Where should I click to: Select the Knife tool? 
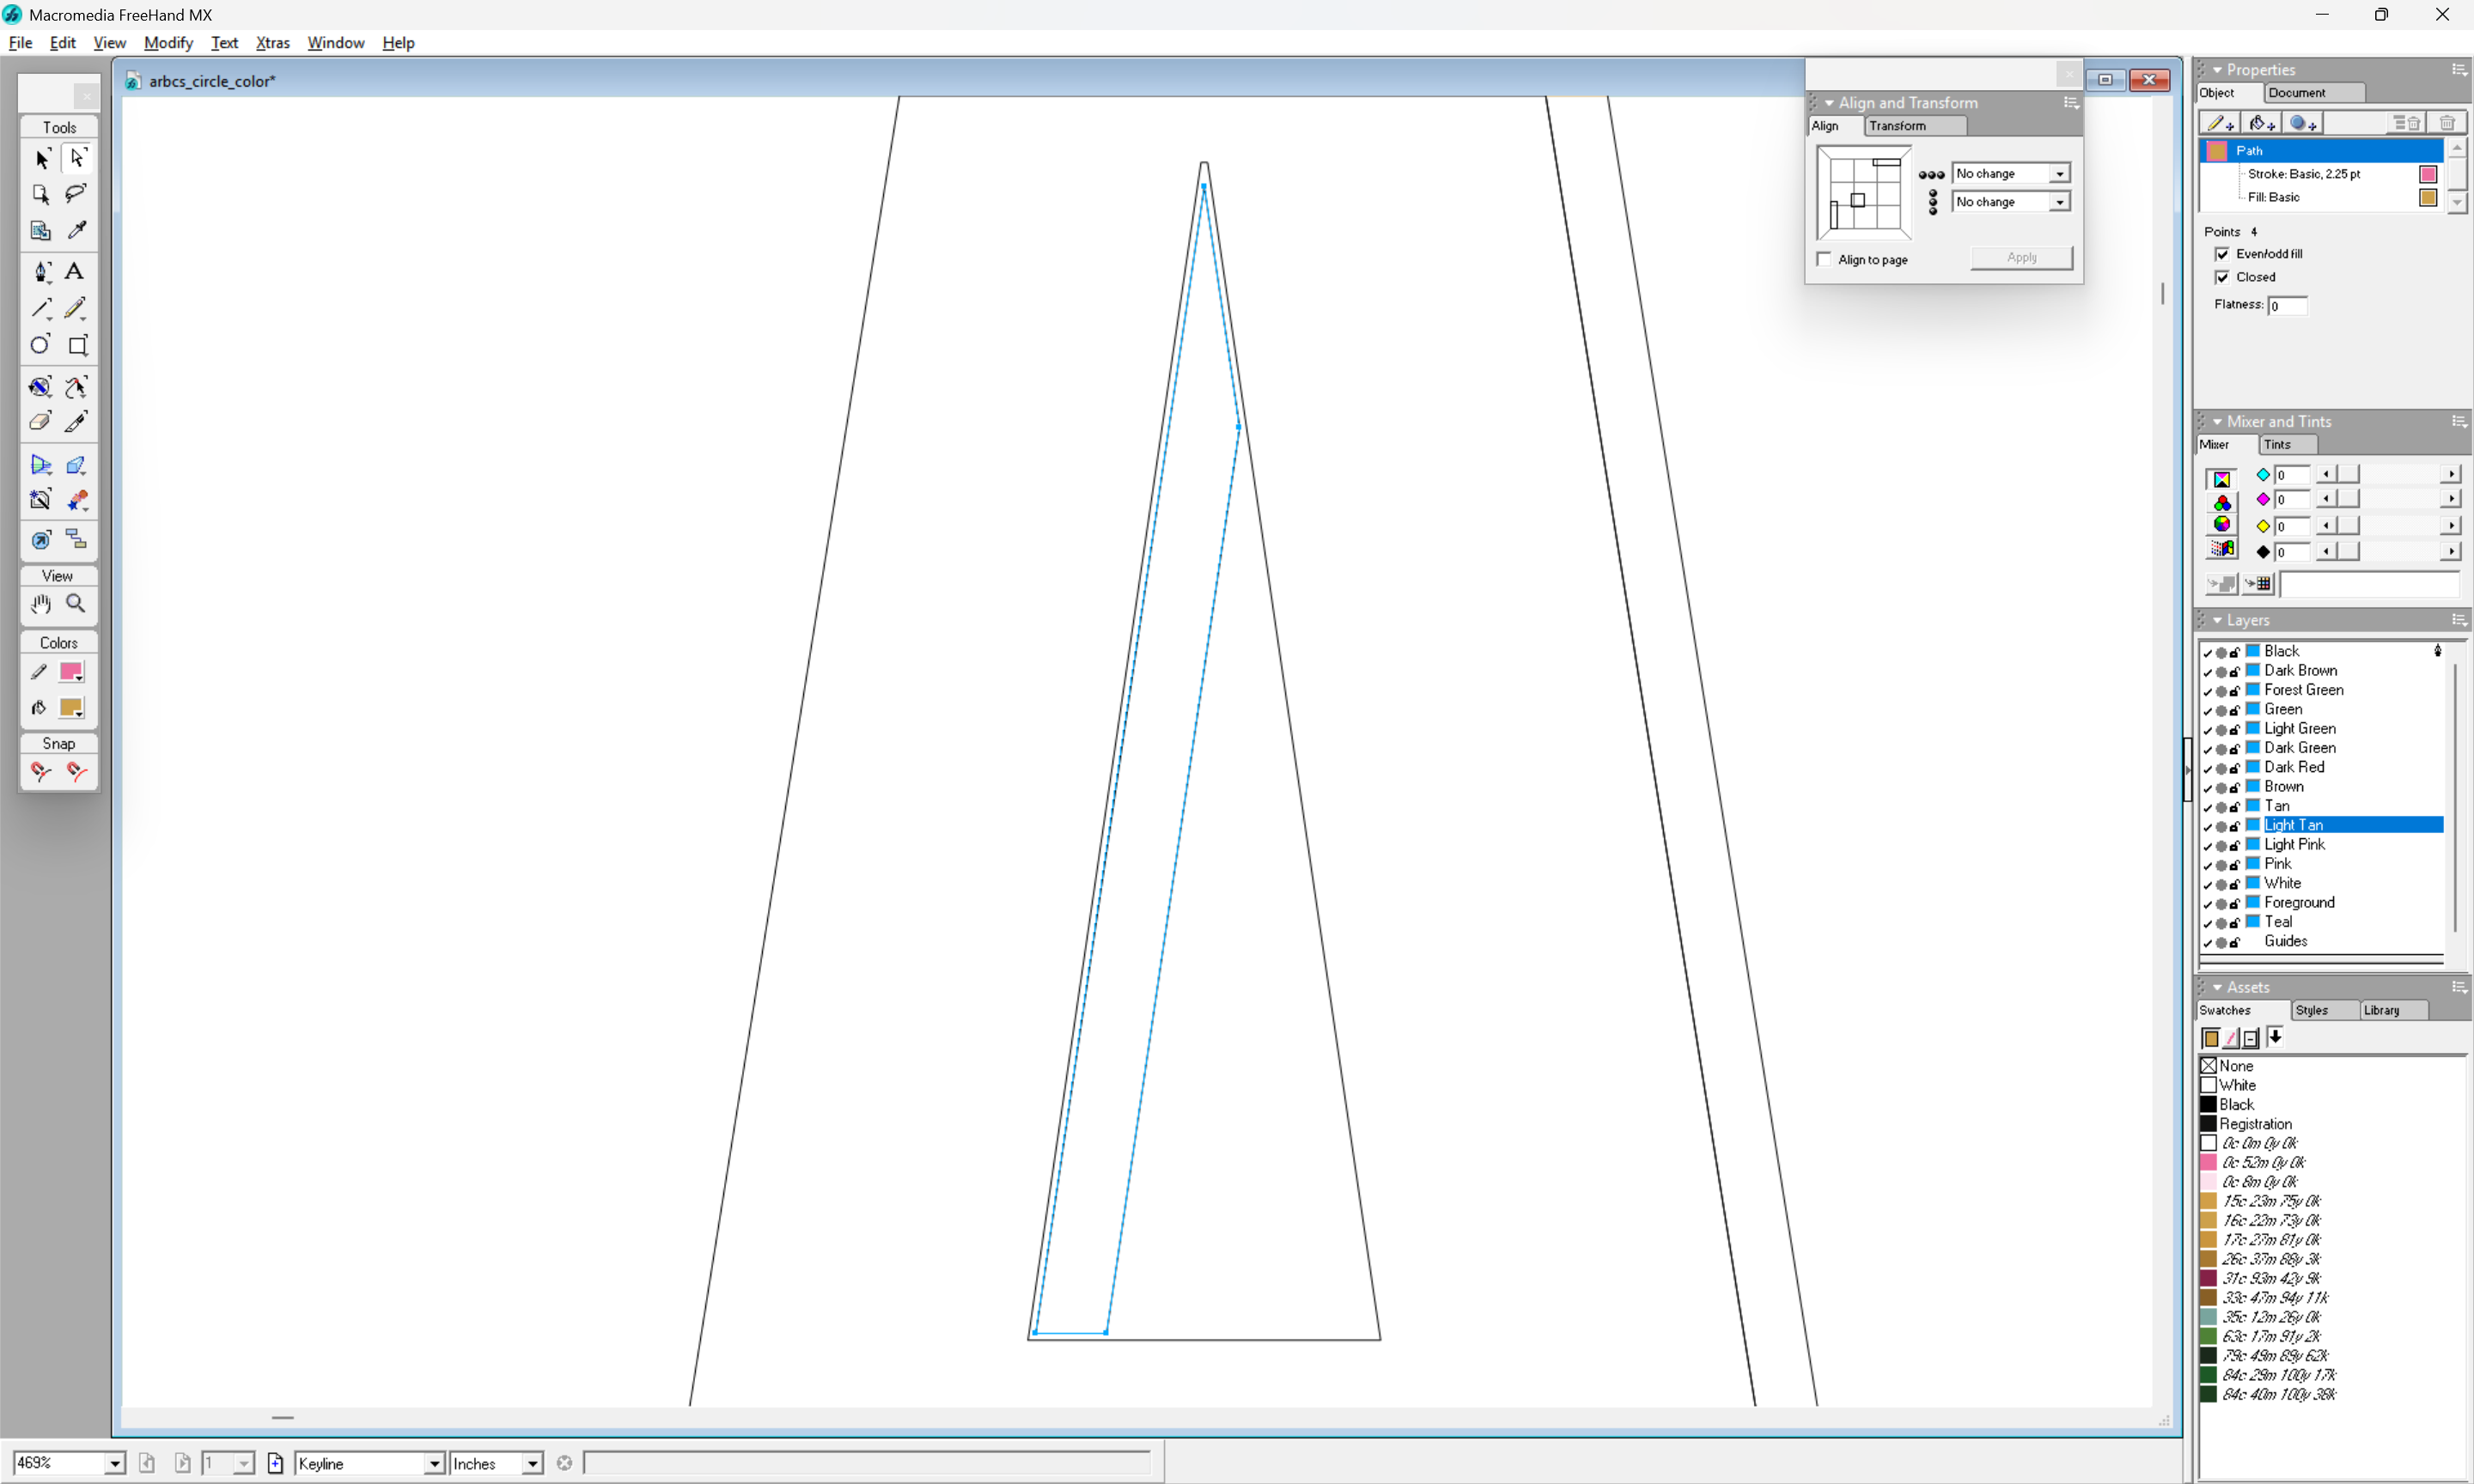pos(76,422)
